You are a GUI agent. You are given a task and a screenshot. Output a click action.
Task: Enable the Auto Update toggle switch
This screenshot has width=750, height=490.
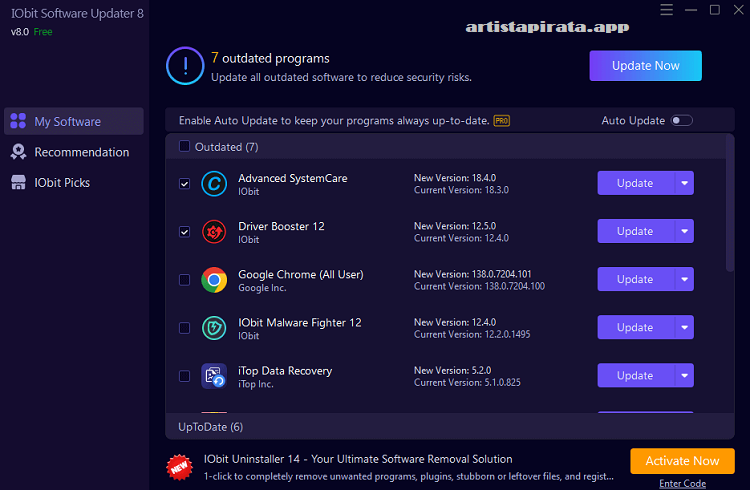681,121
